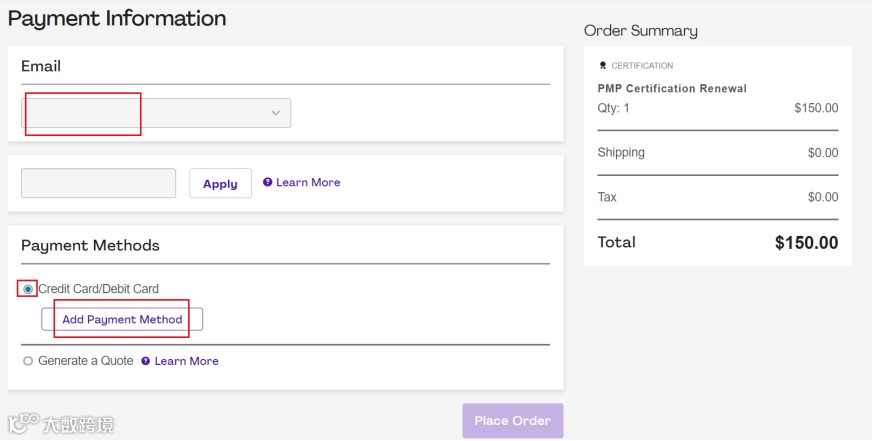Click the Order Summary heading

pyautogui.click(x=641, y=31)
